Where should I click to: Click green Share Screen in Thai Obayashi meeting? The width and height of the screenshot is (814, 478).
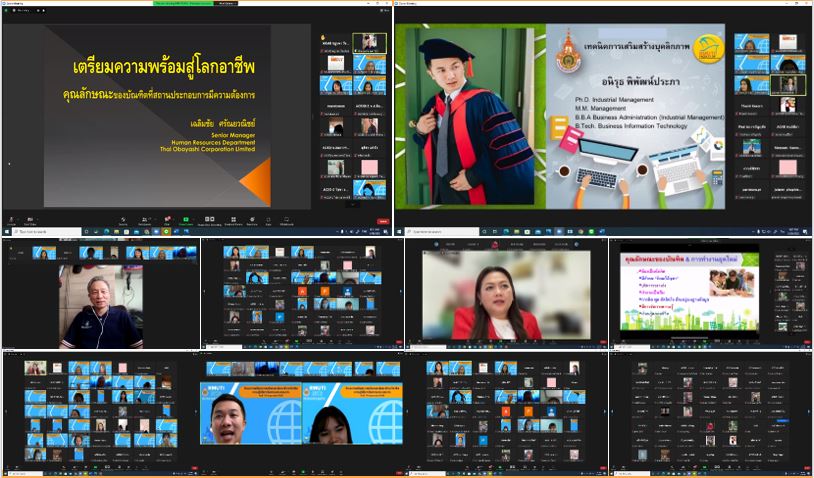(185, 220)
